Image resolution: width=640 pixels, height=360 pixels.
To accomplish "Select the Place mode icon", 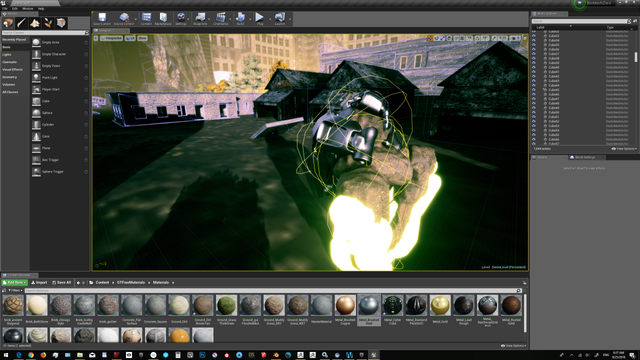I will (8, 23).
